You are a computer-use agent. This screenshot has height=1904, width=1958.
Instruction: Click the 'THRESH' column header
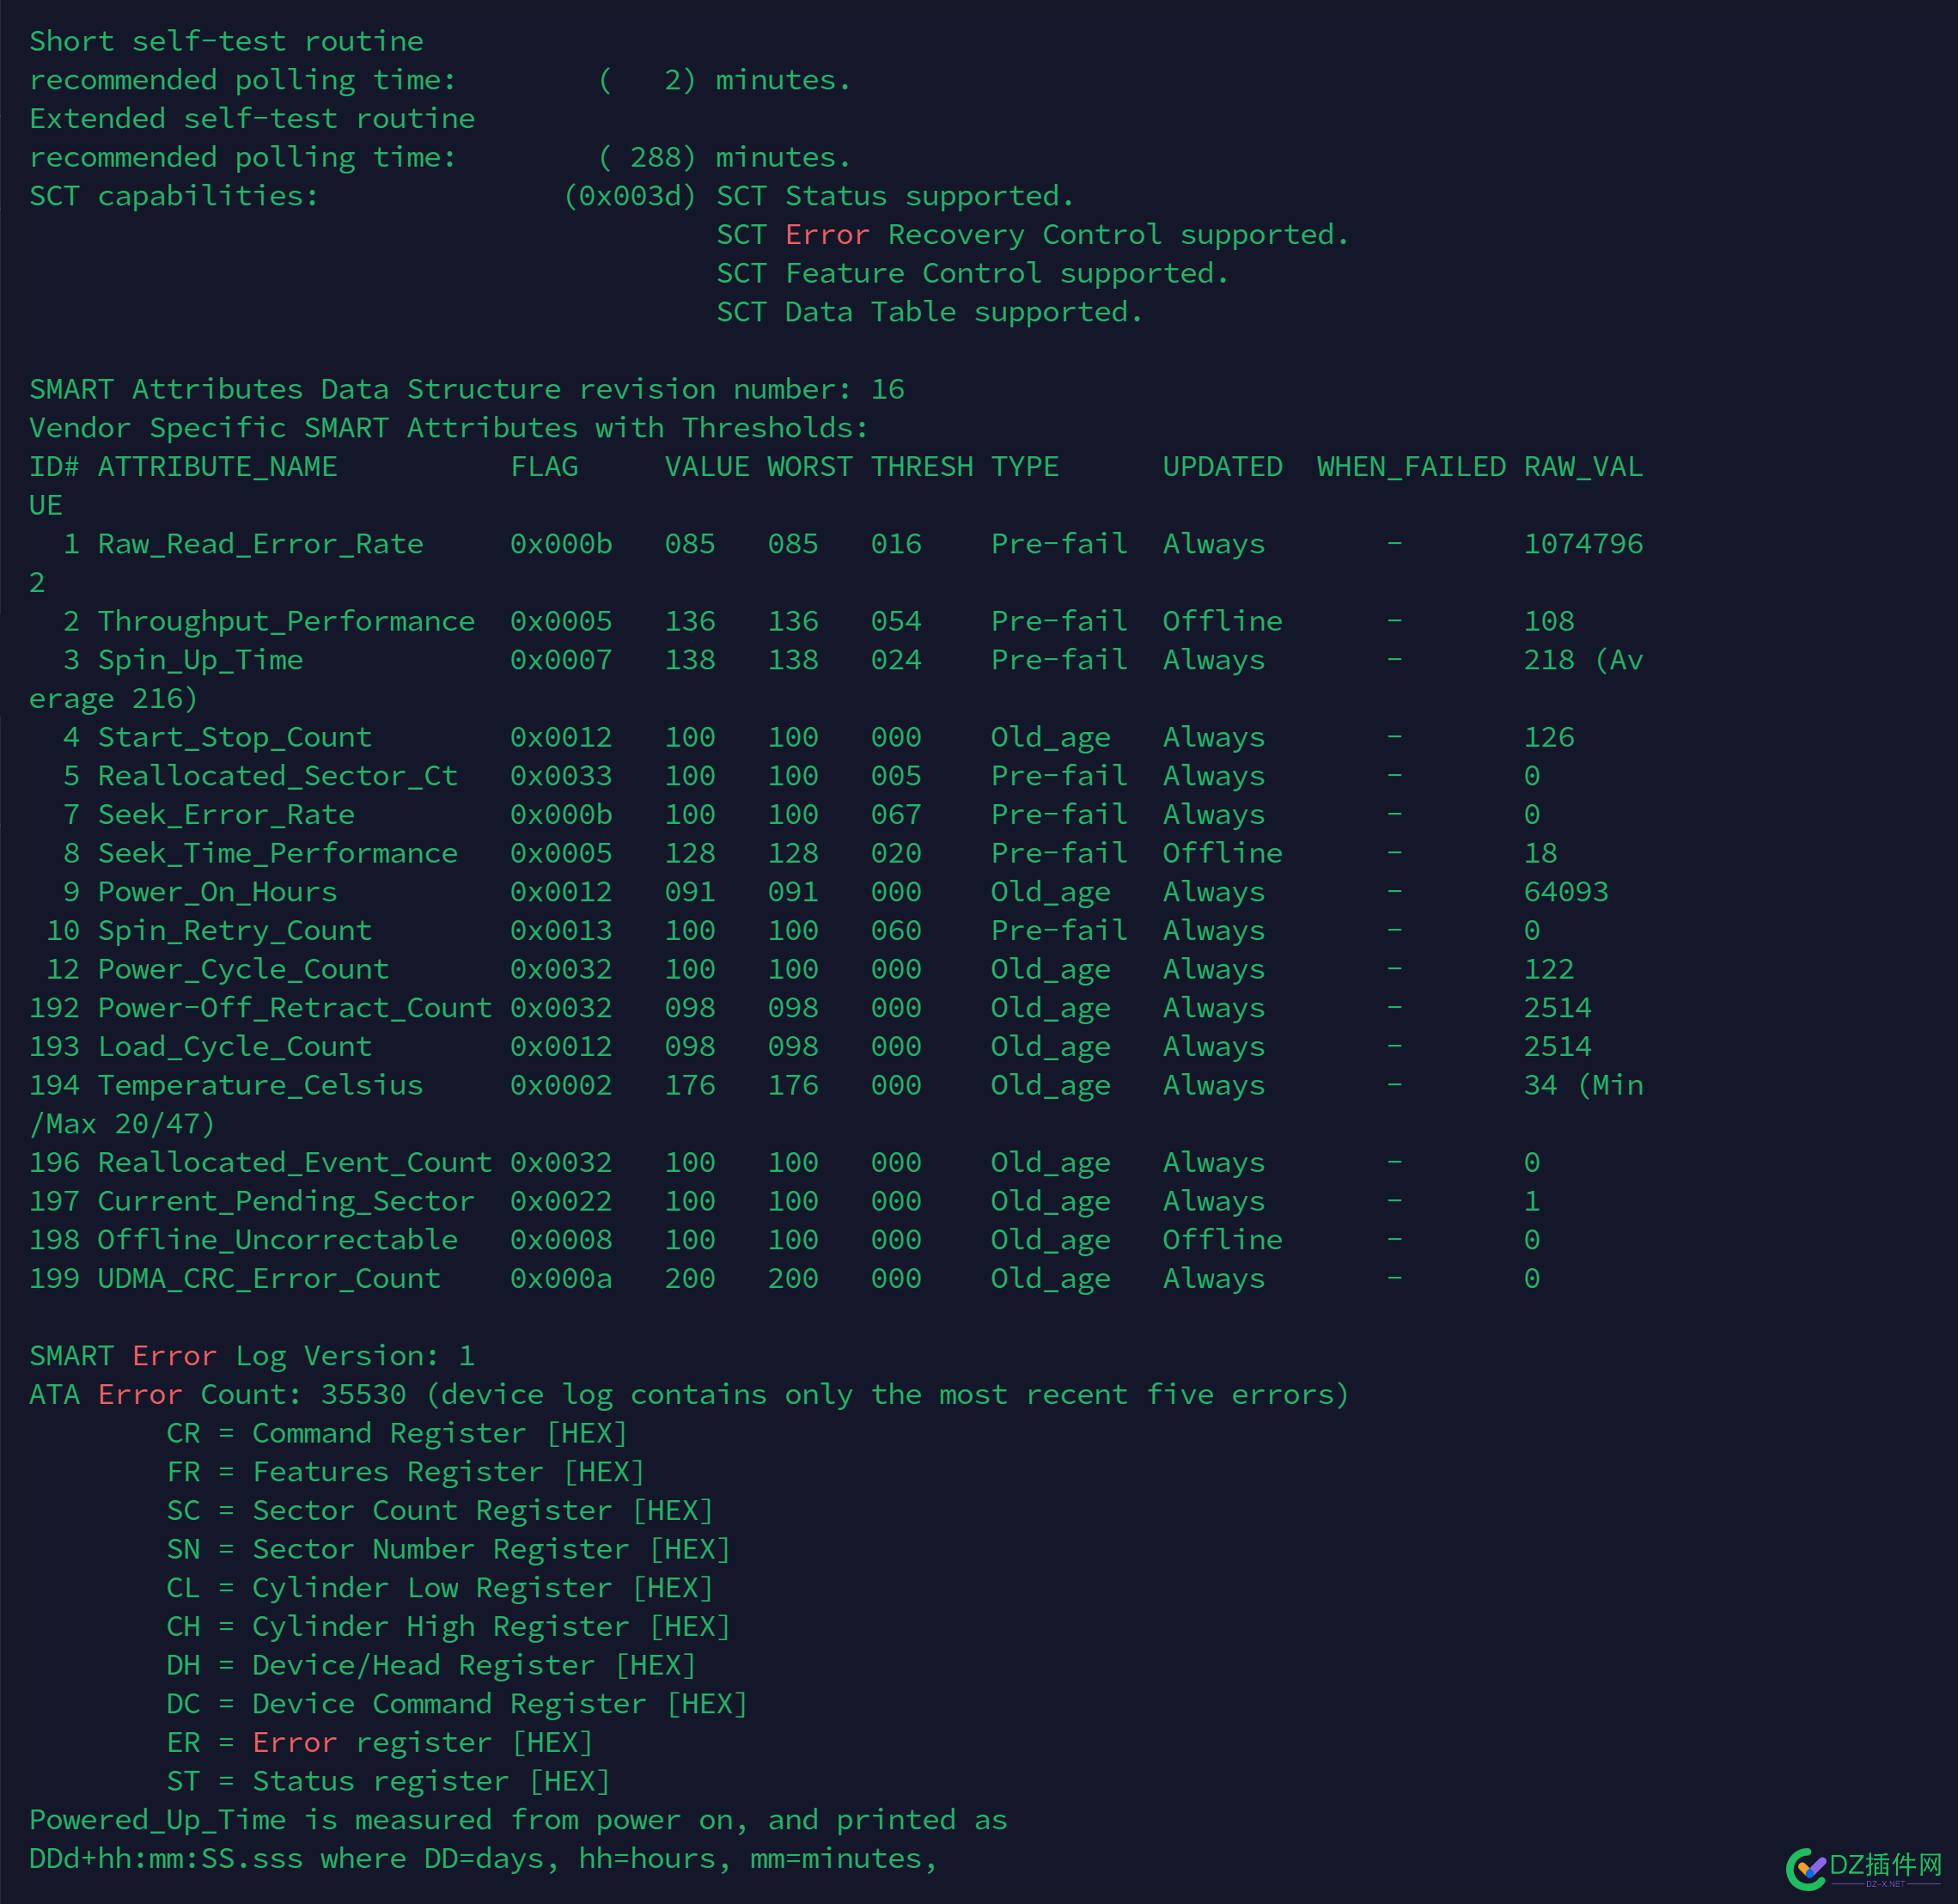922,467
